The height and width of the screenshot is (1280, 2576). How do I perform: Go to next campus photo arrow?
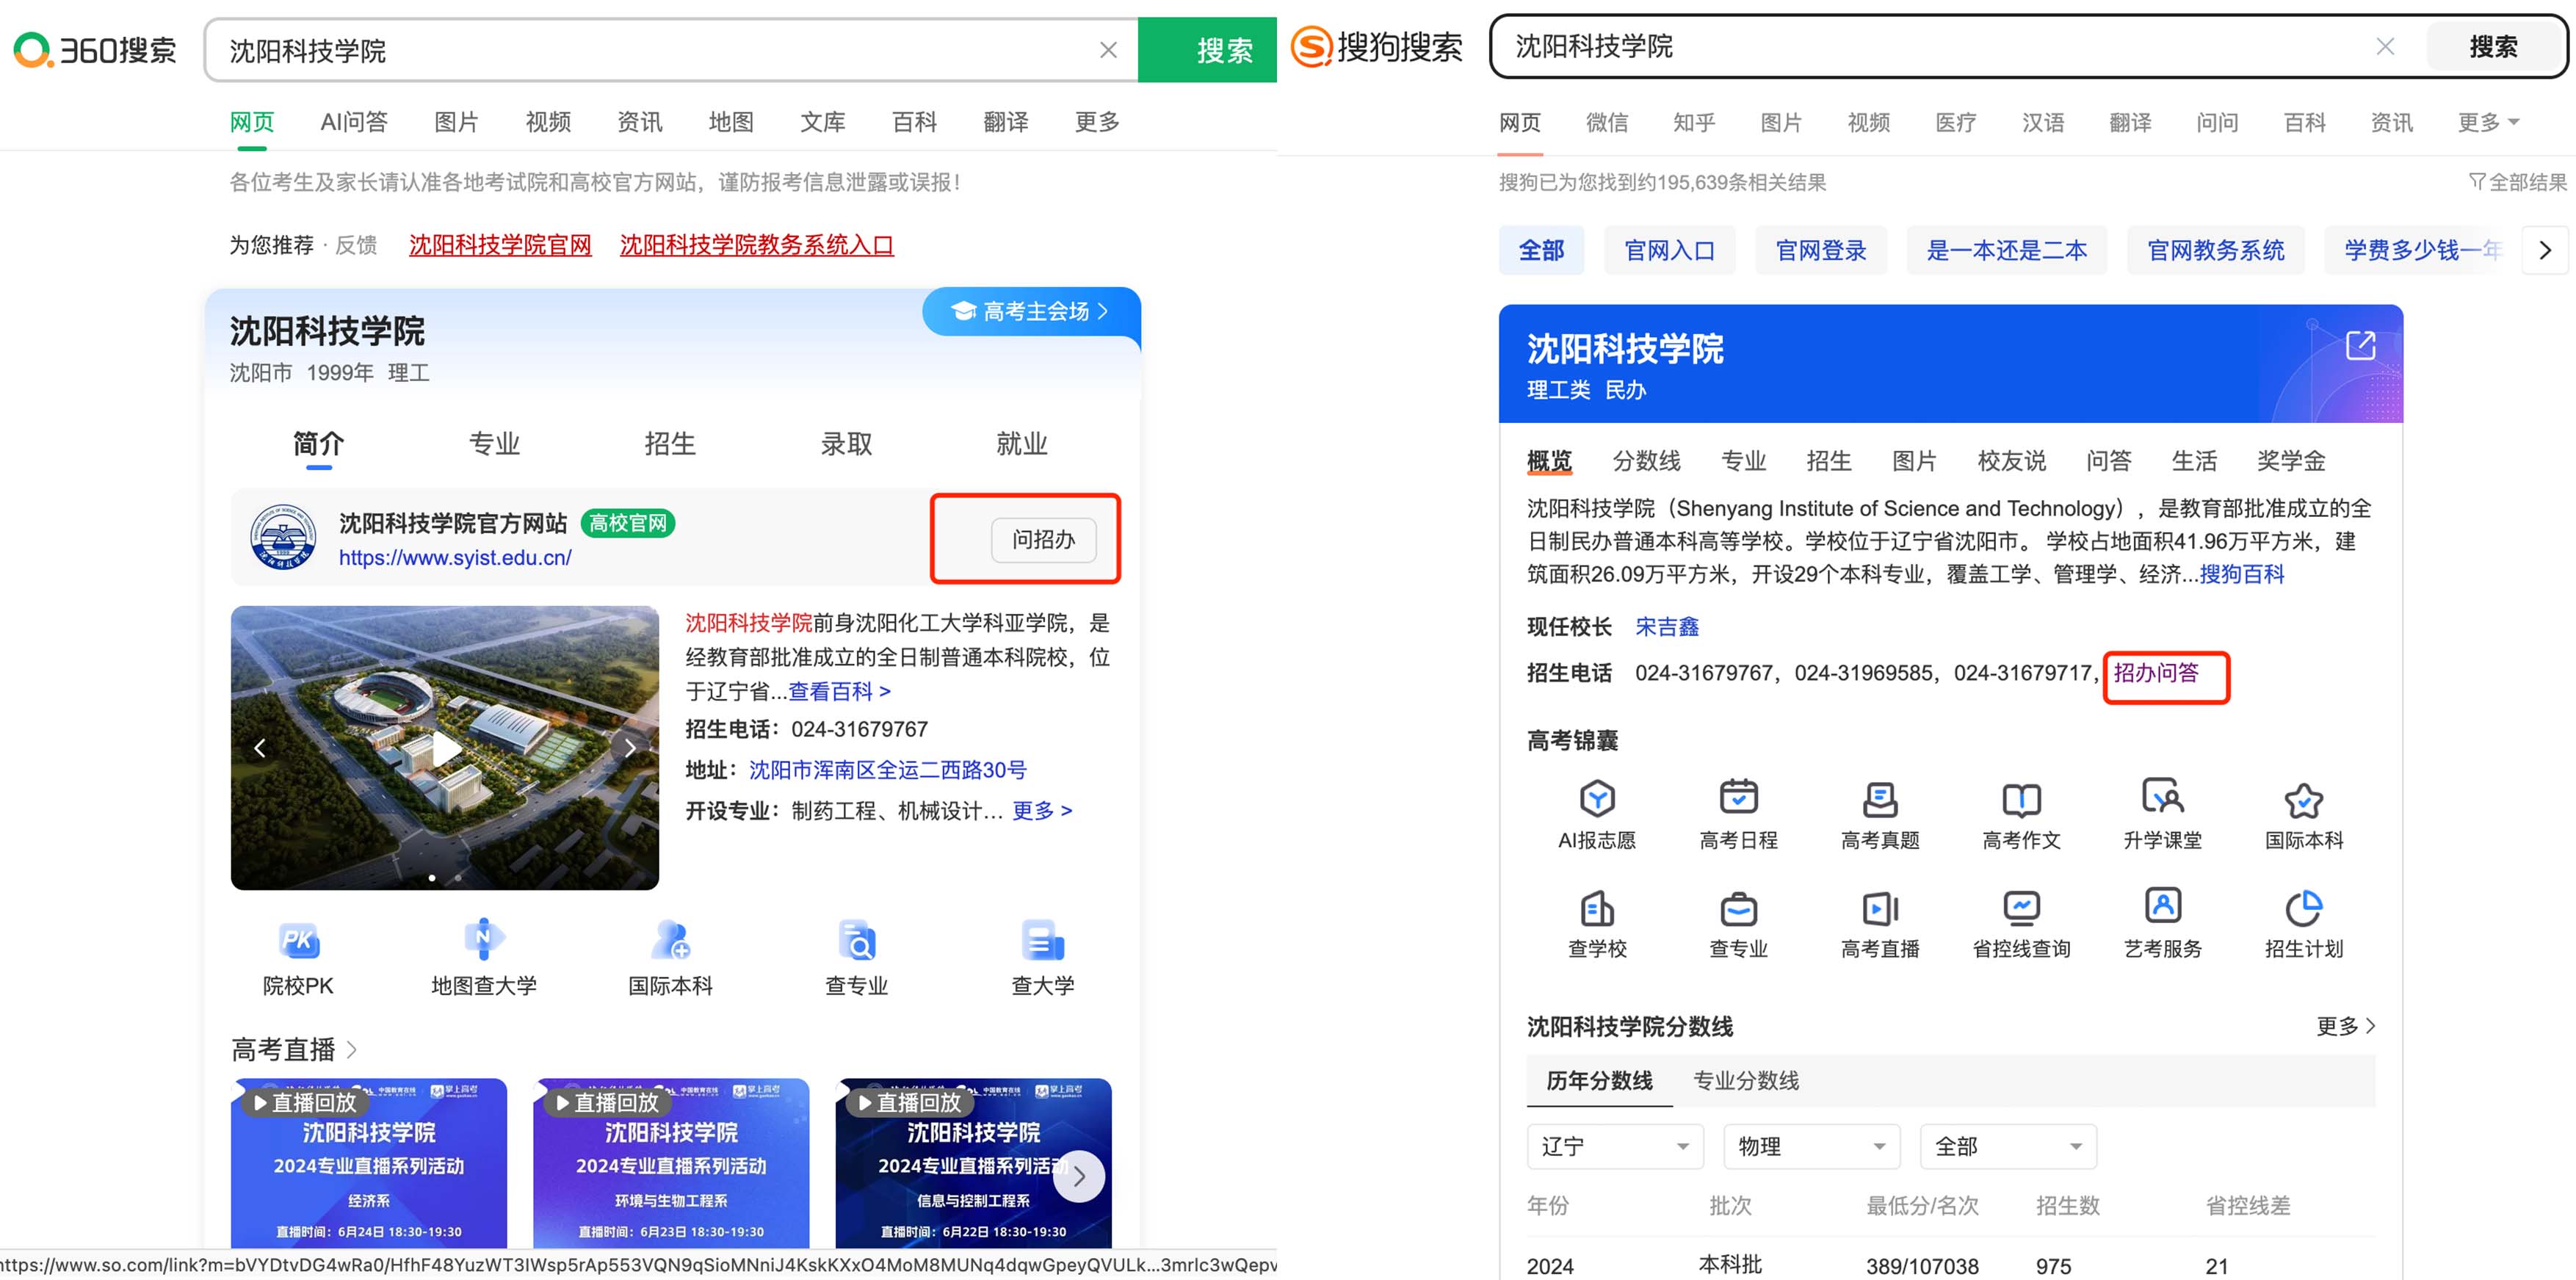point(630,748)
